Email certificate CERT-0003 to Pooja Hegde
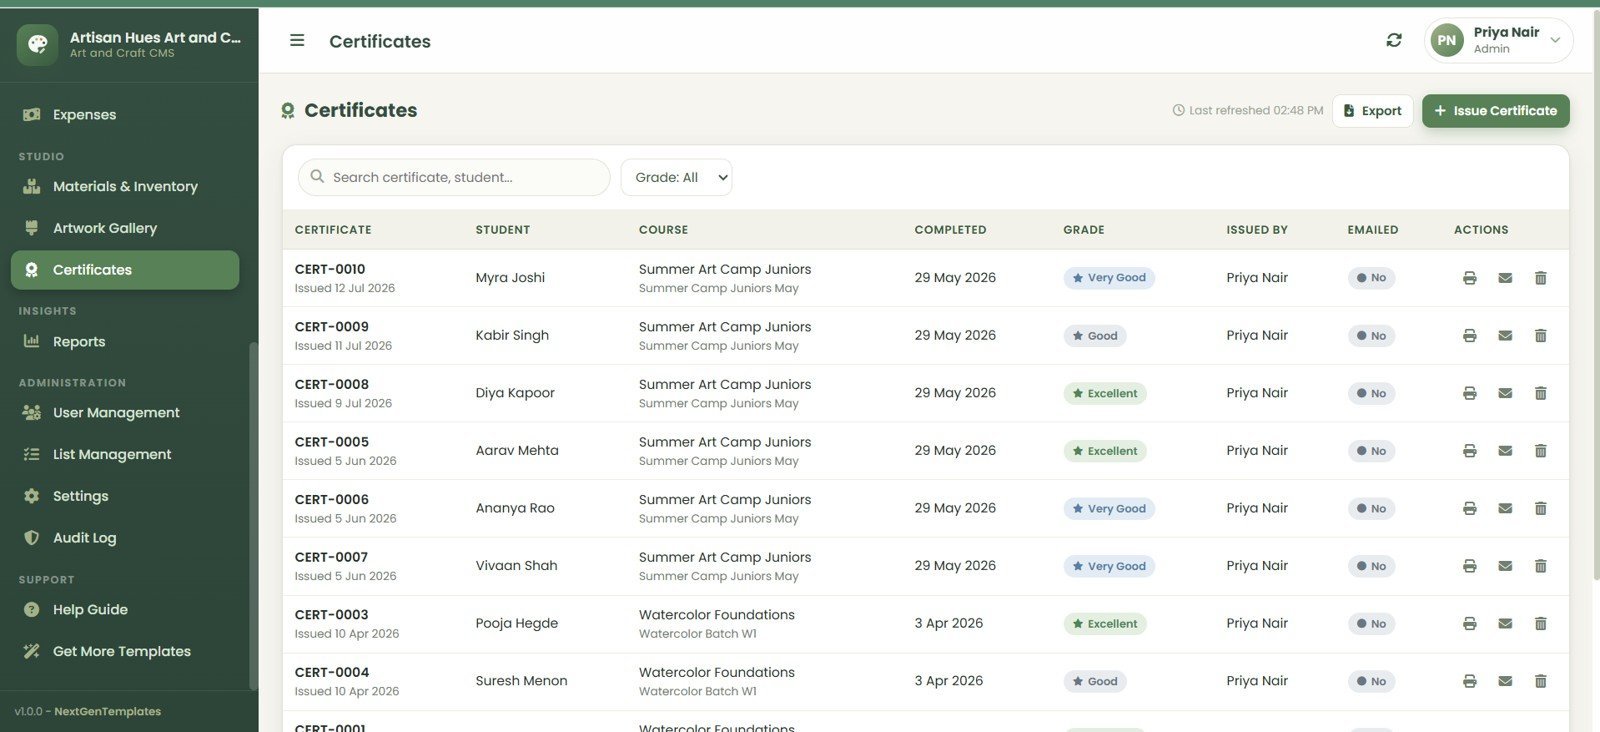This screenshot has width=1600, height=732. (1505, 624)
